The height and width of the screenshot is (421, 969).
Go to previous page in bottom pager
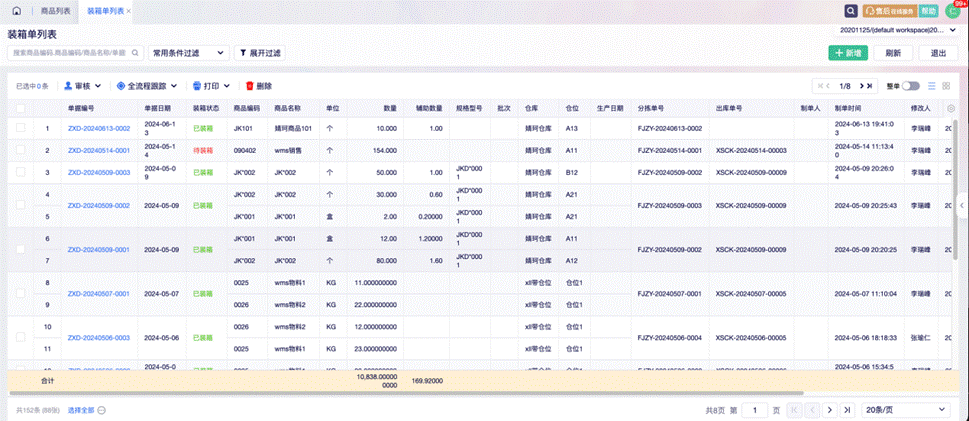813,409
